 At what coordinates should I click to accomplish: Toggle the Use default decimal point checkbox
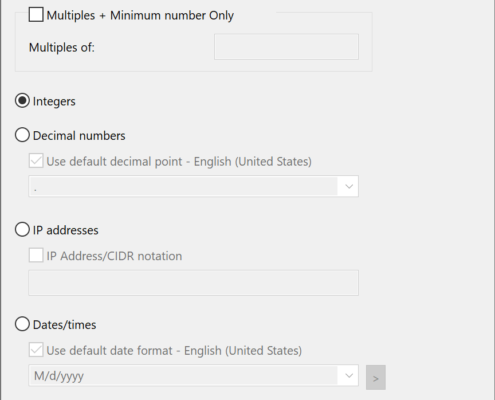[36, 161]
